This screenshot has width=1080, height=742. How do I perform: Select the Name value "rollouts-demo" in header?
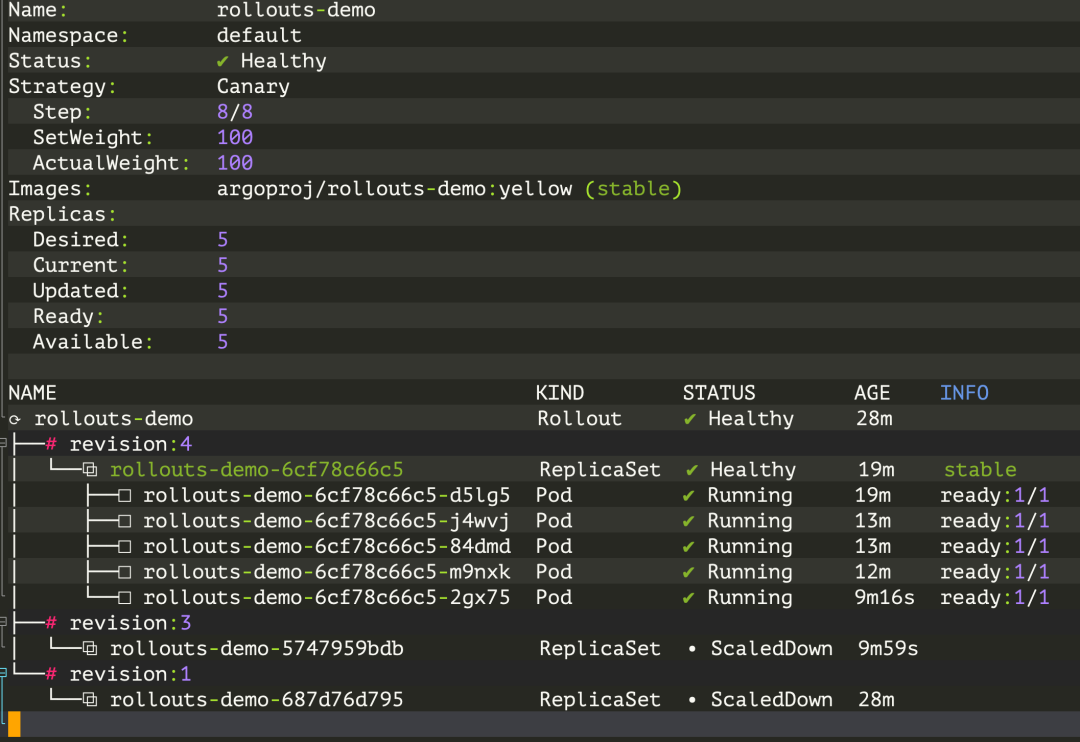296,10
